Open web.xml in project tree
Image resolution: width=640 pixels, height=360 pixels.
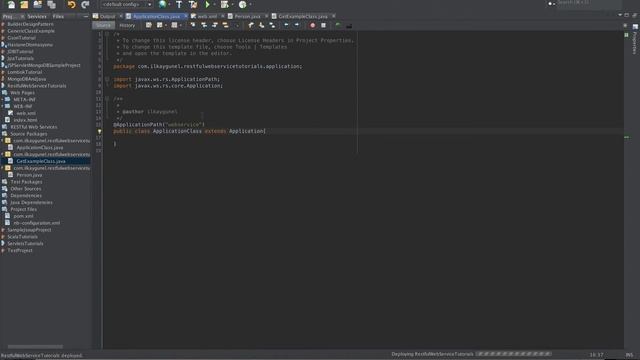pyautogui.click(x=26, y=113)
